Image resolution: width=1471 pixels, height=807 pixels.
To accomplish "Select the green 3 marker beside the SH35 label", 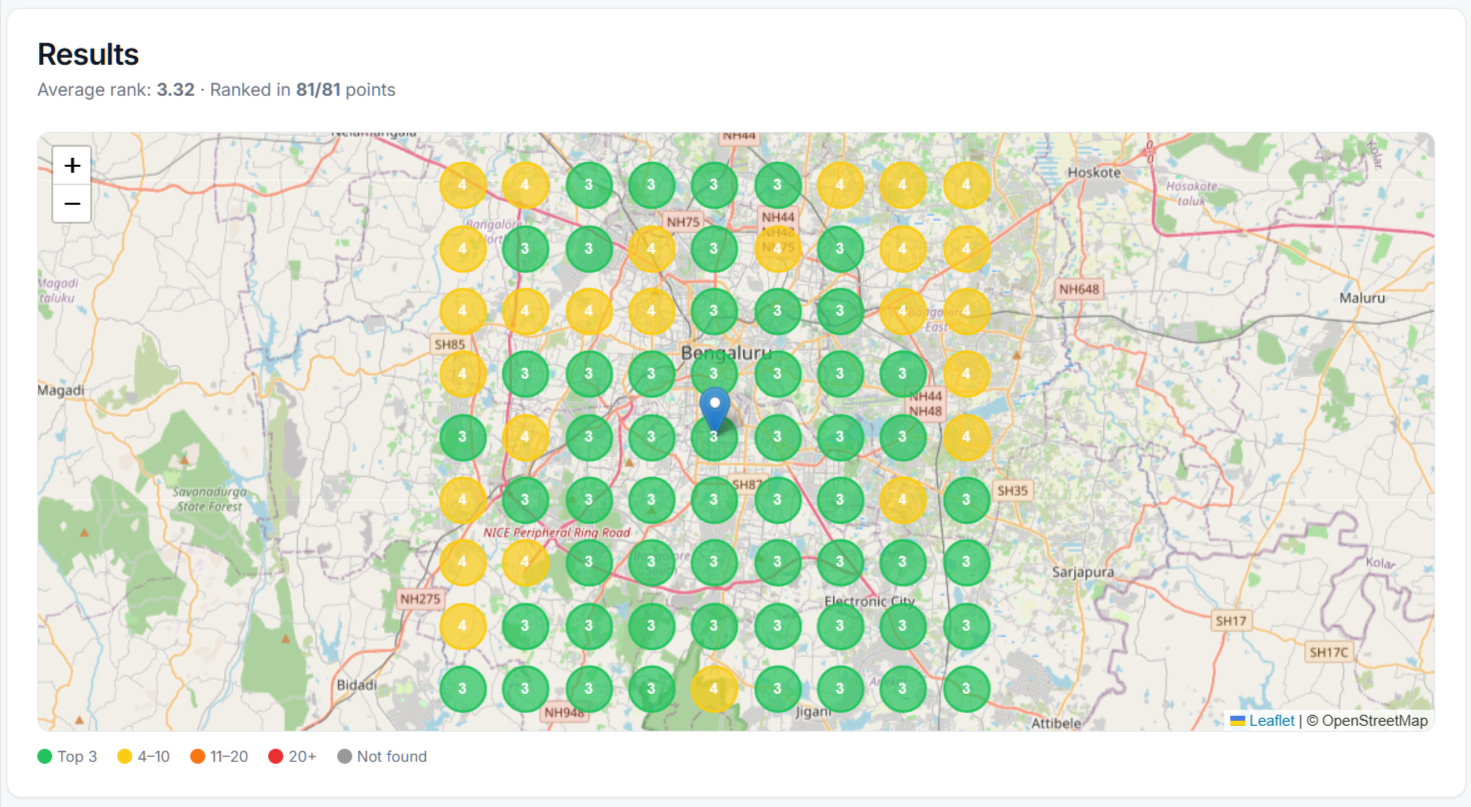I will coord(966,500).
